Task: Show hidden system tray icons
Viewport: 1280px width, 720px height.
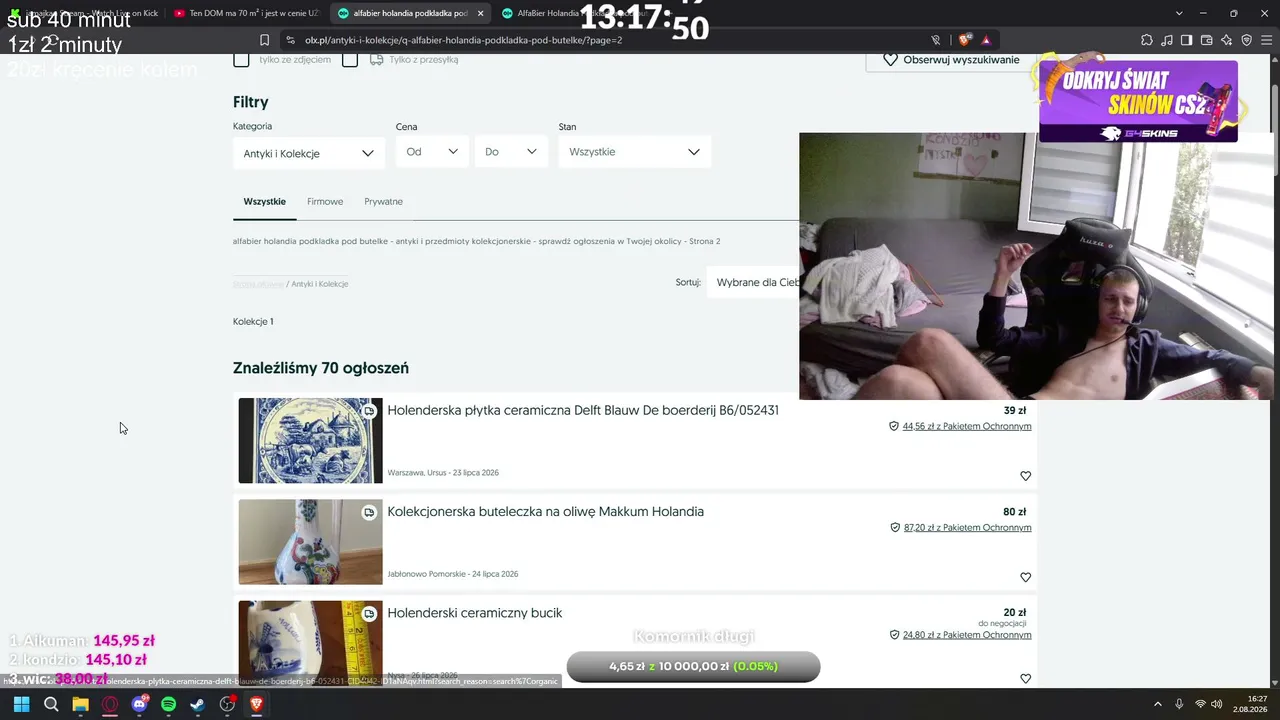Action: tap(1158, 704)
